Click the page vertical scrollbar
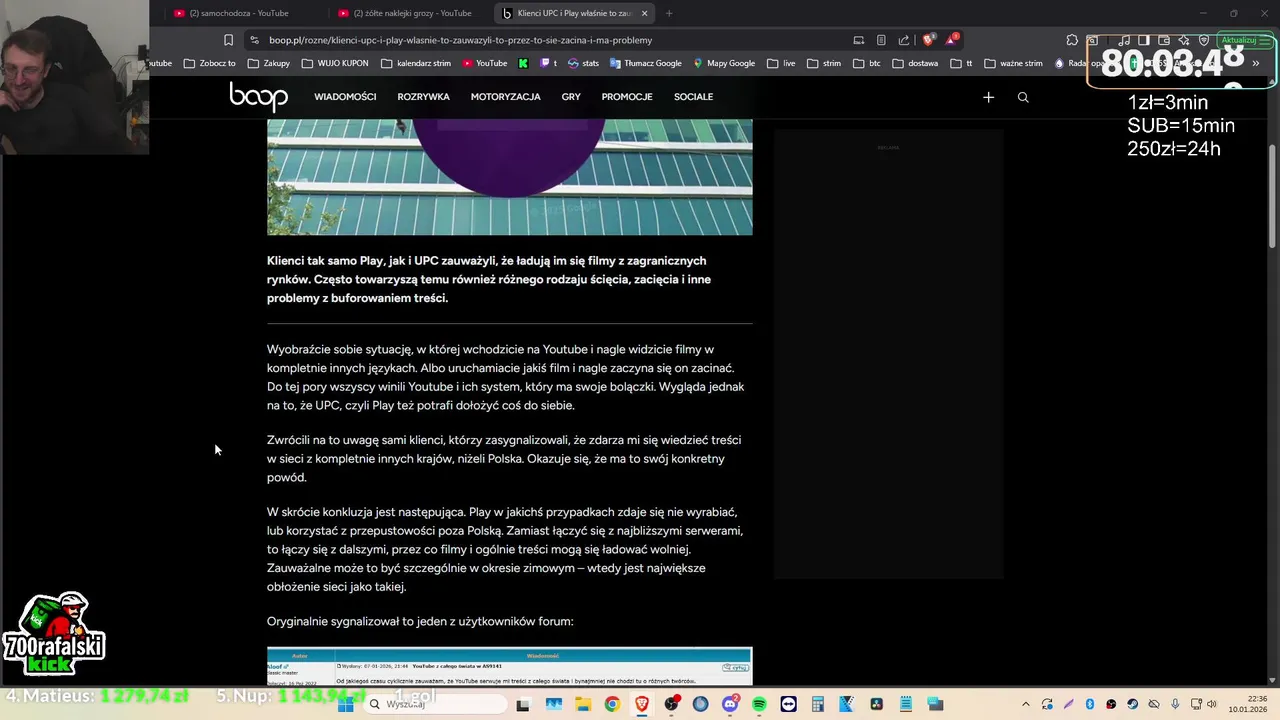Screen dimensions: 1280x720 pyautogui.click(x=1273, y=195)
